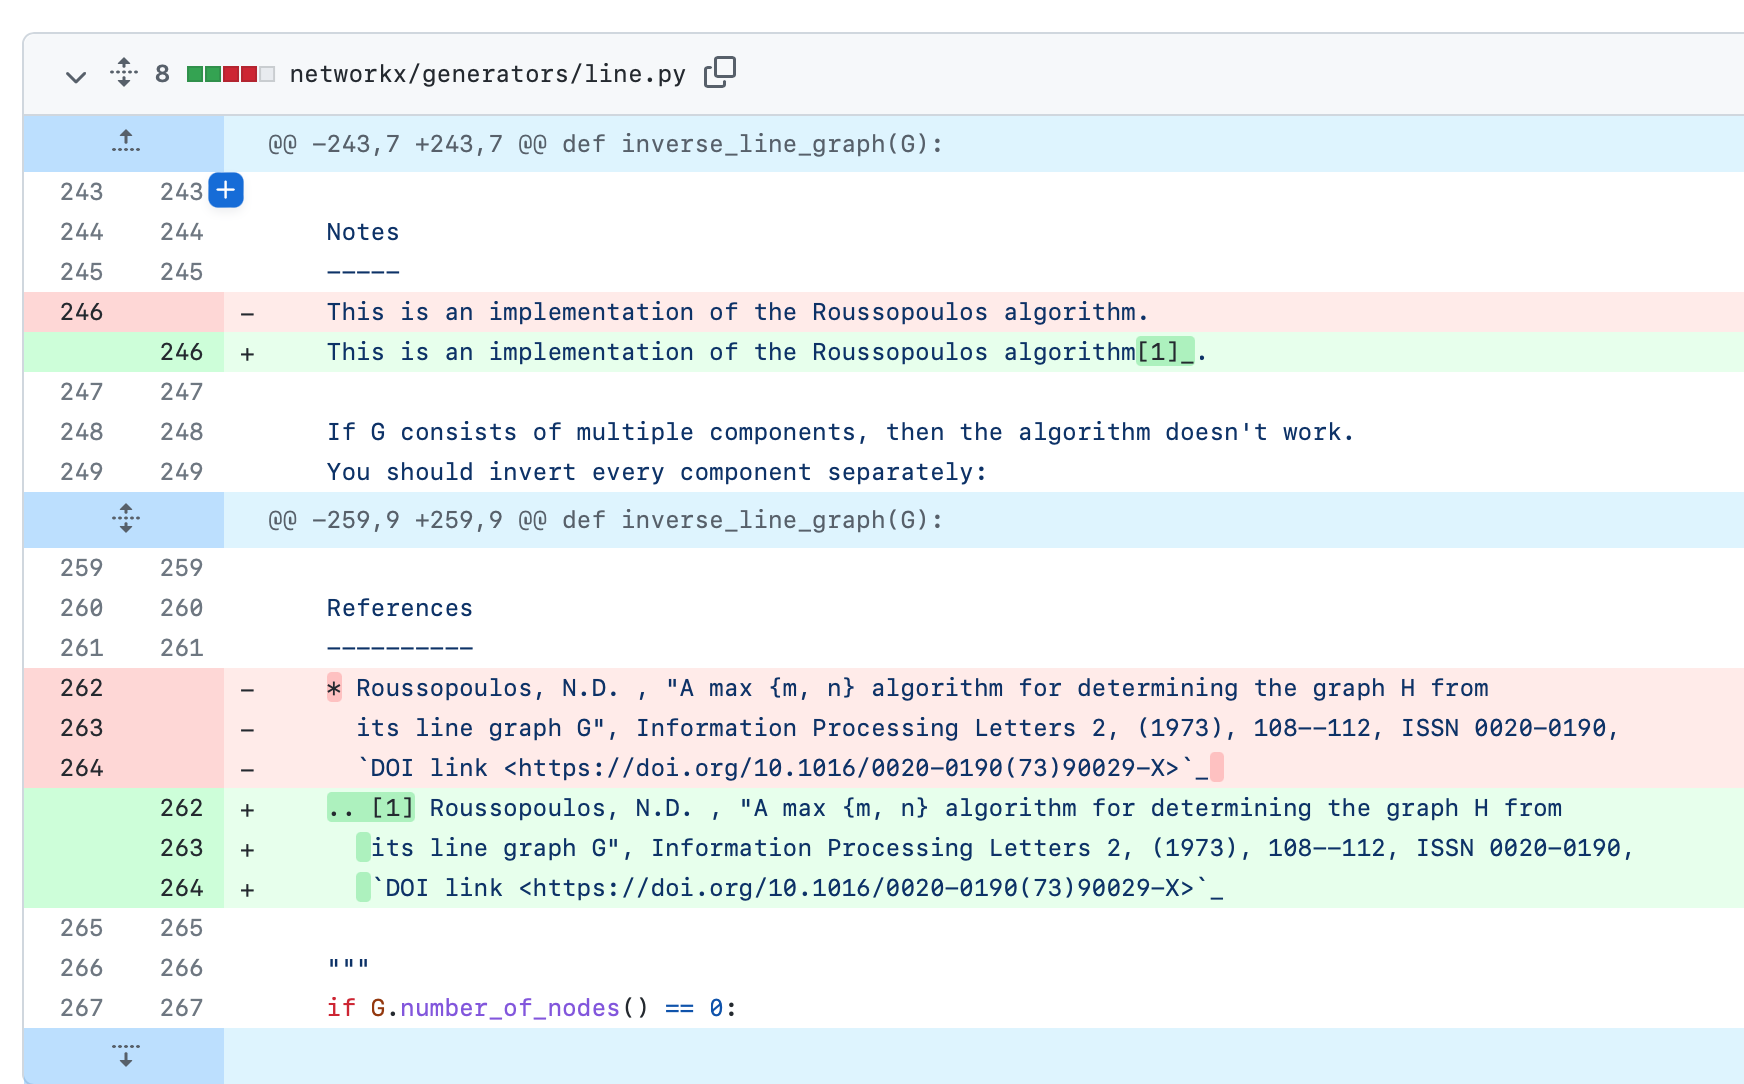Click the expand all lines icon
The width and height of the screenshot is (1744, 1084).
[124, 73]
